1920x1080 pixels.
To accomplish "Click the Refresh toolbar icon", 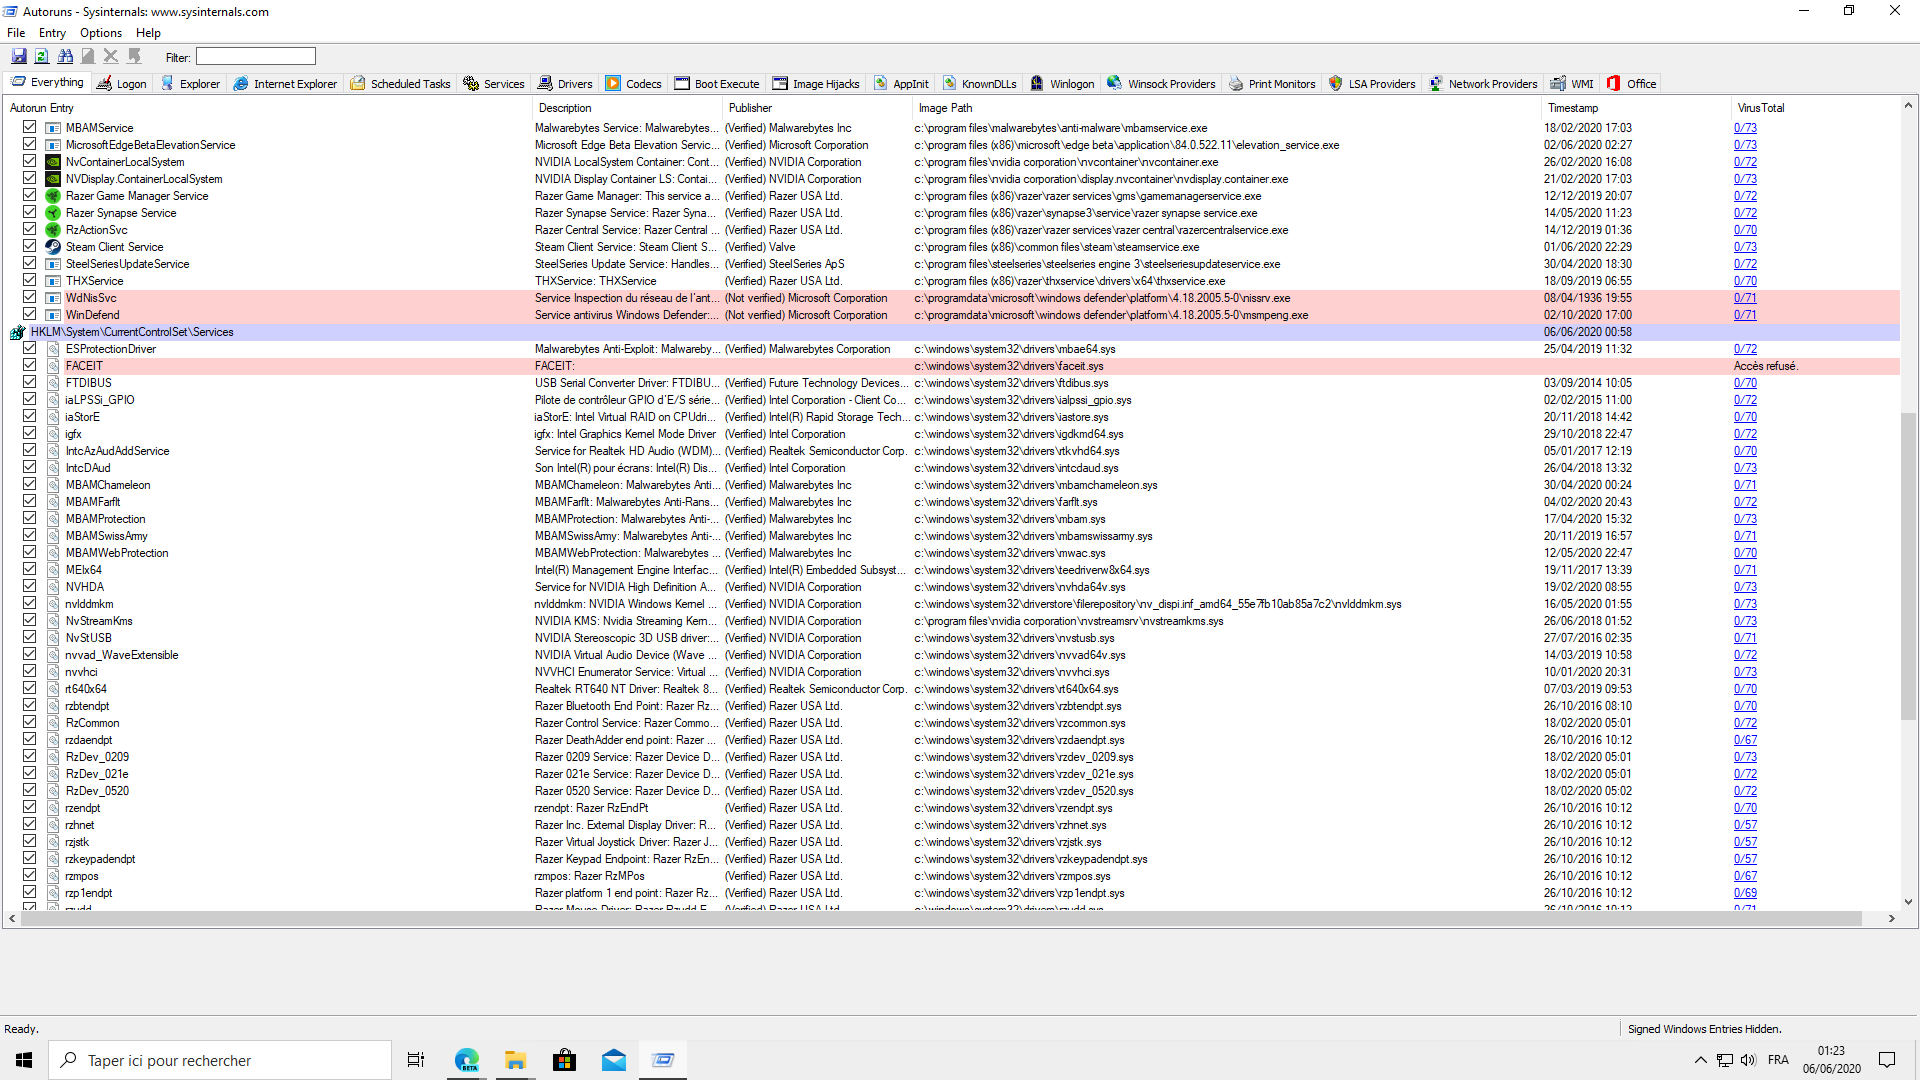I will coord(42,57).
